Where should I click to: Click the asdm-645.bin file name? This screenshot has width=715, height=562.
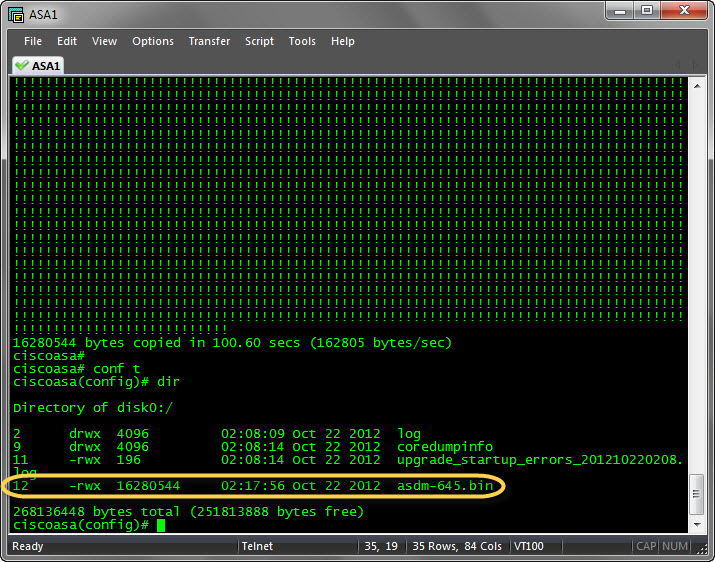[x=445, y=486]
